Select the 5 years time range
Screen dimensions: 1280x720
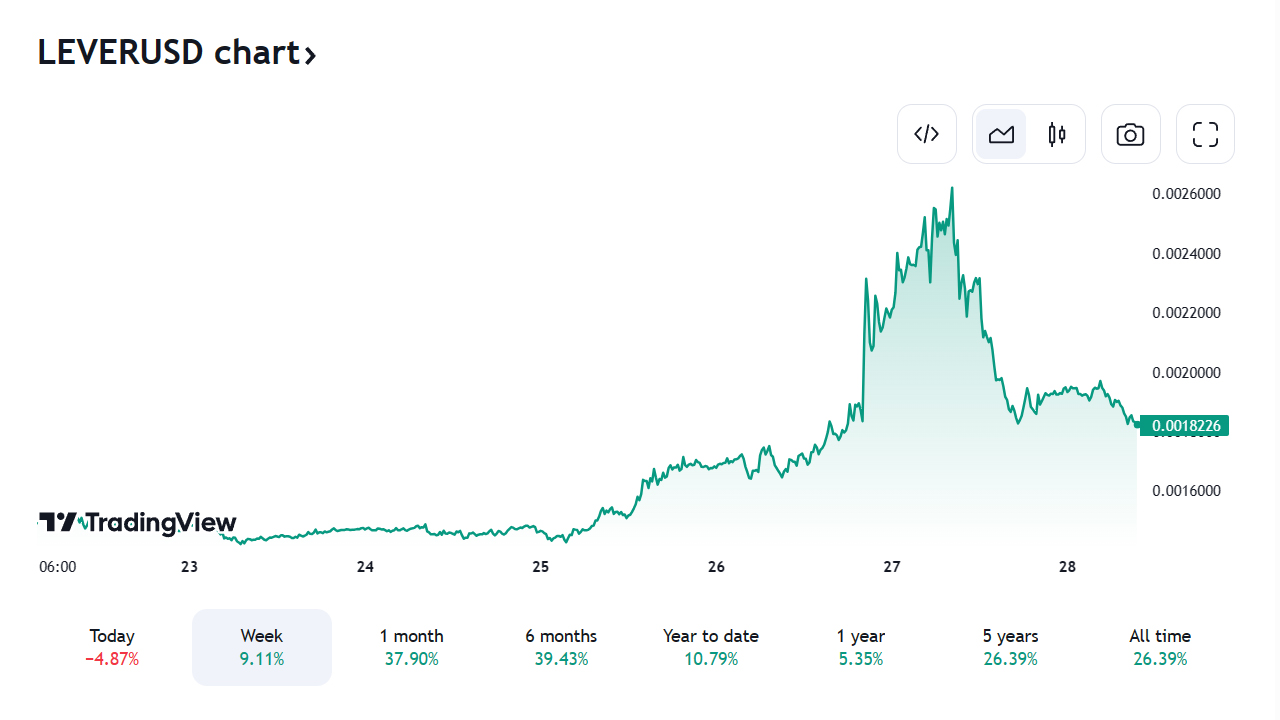[x=1010, y=647]
